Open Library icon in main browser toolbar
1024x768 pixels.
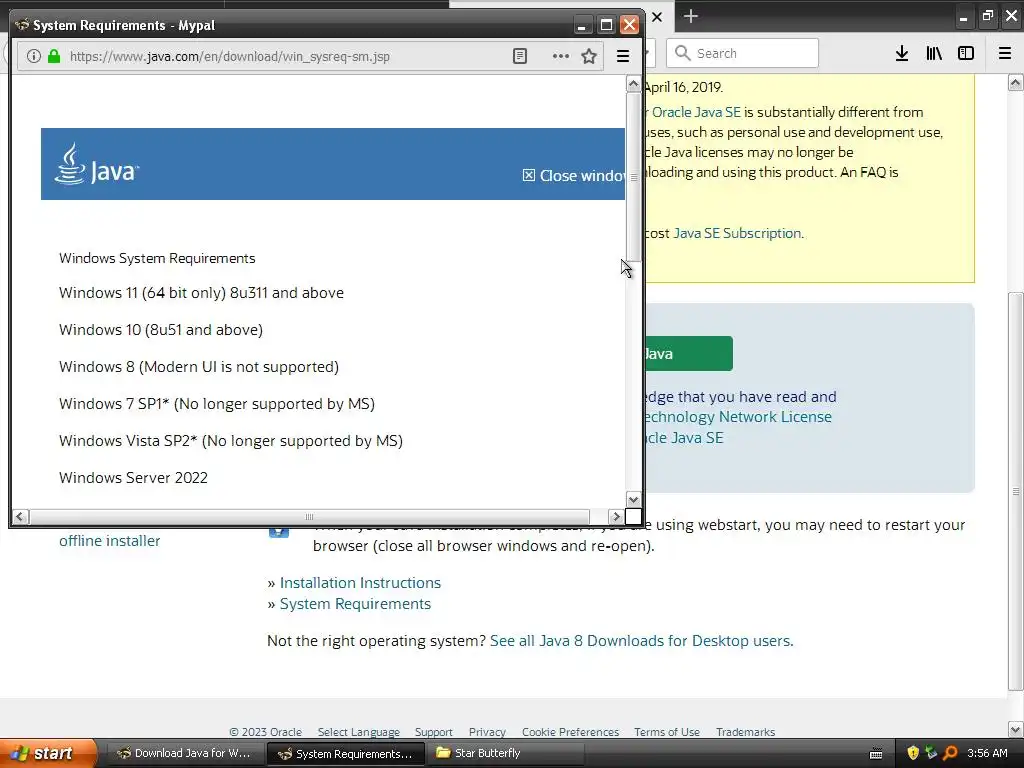[x=934, y=54]
